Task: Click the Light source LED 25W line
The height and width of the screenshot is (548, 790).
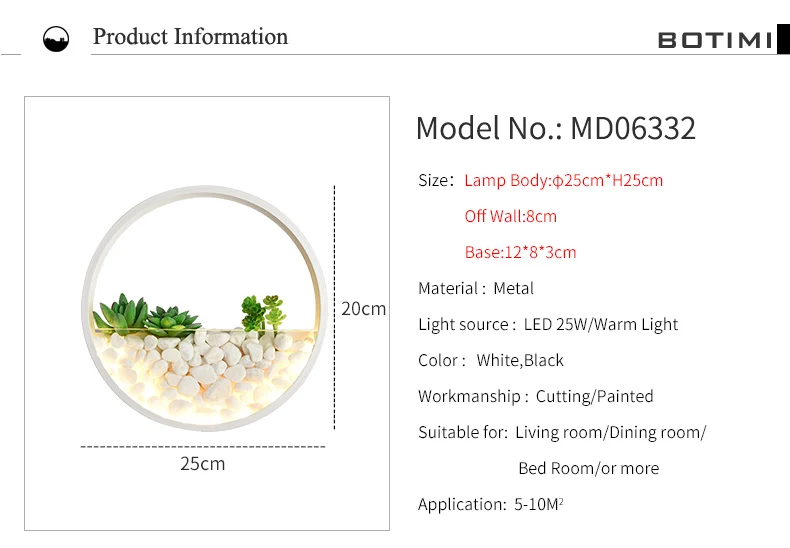Action: [x=548, y=324]
